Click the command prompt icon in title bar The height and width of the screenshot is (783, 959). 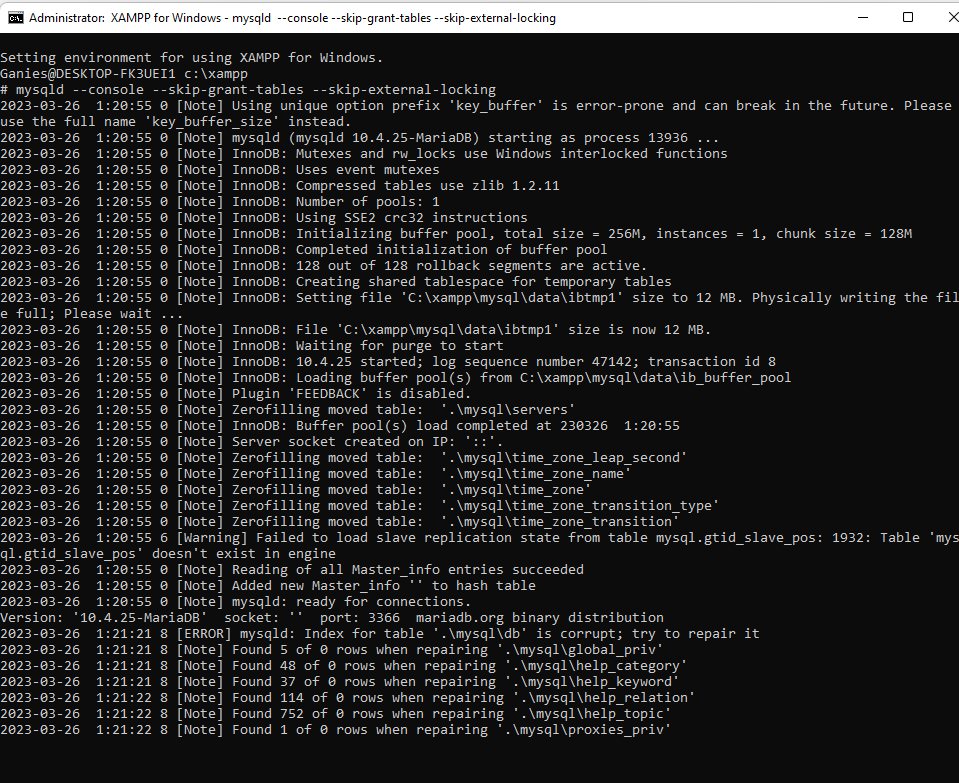coord(15,18)
